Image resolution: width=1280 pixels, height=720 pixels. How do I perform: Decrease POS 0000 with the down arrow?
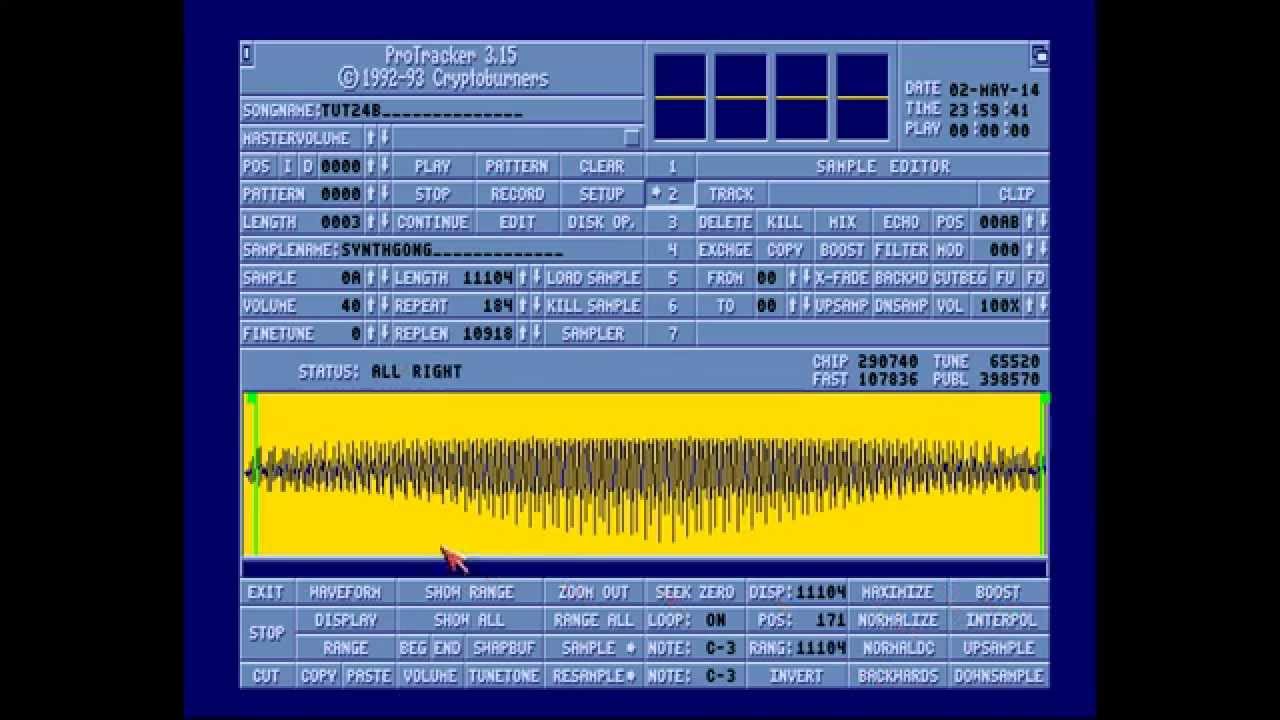click(385, 166)
